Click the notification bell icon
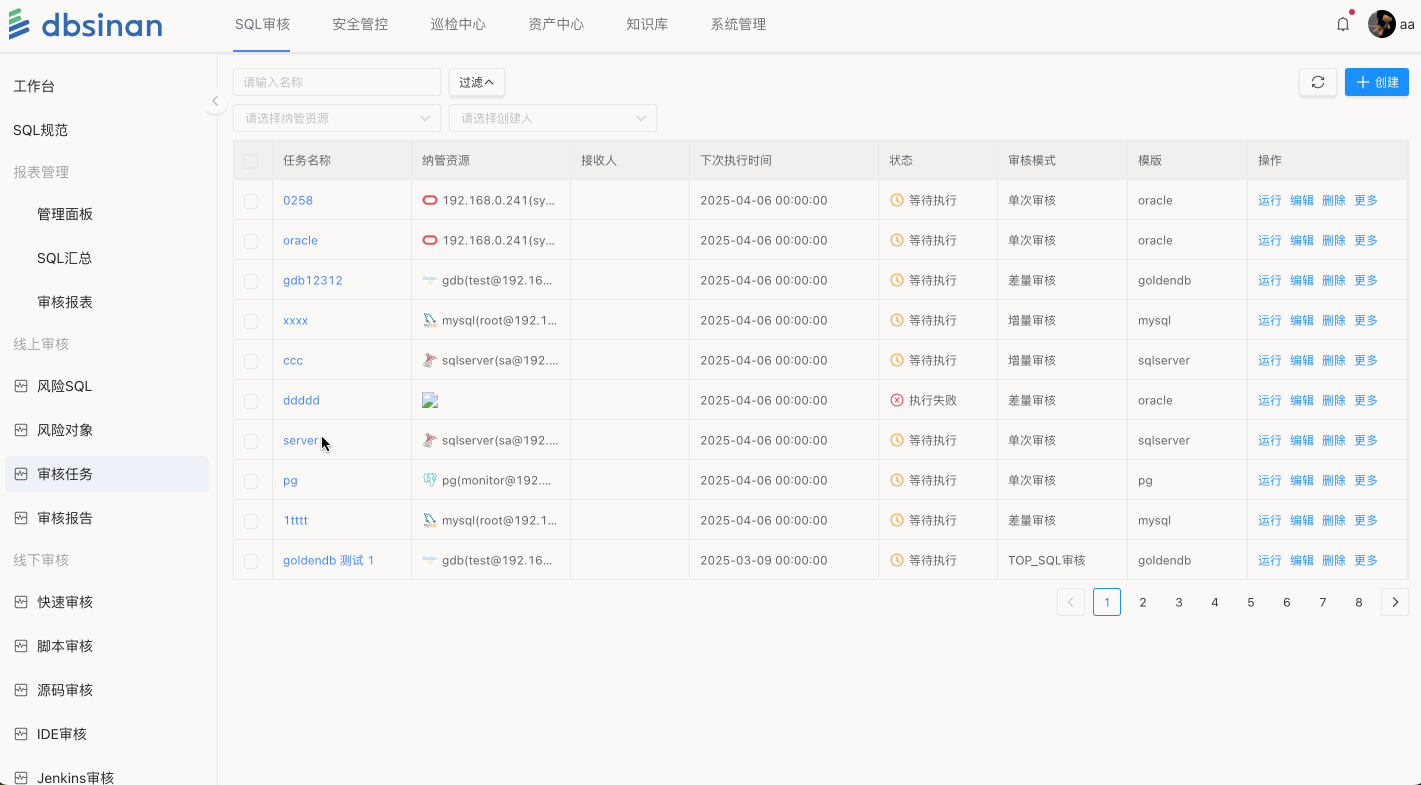 pyautogui.click(x=1343, y=25)
